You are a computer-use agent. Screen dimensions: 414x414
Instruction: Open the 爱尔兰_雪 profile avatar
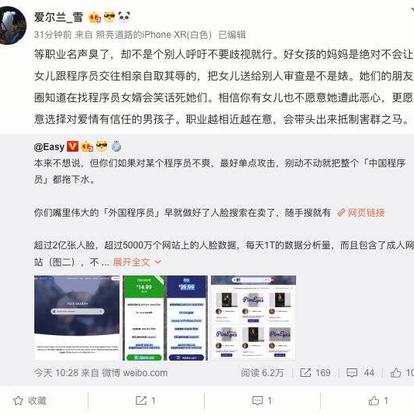(12, 24)
